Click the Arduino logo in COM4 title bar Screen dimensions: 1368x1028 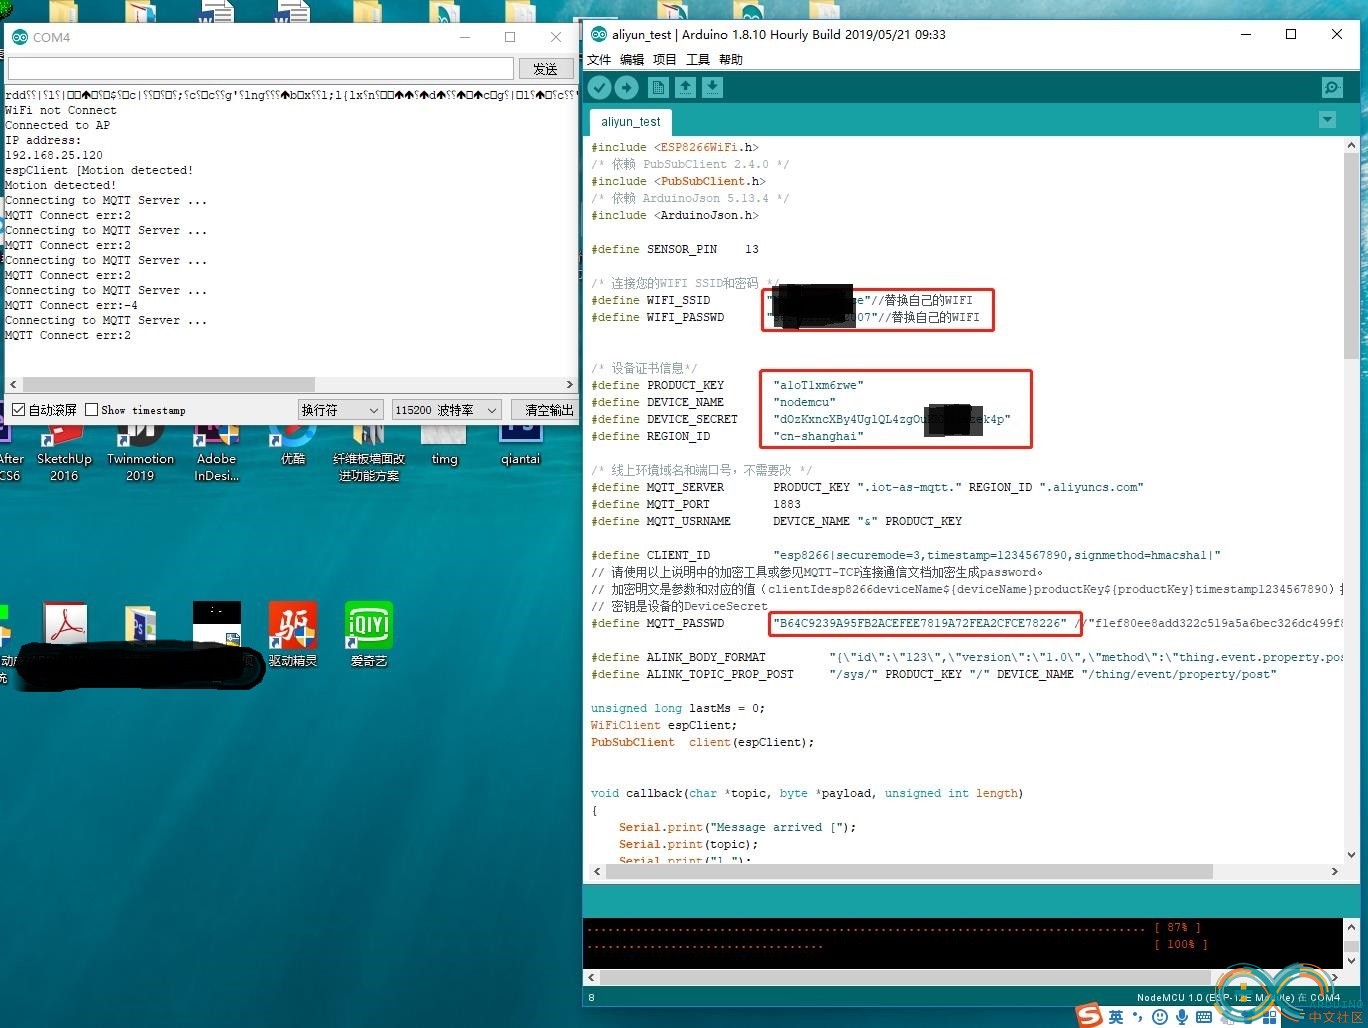point(19,37)
